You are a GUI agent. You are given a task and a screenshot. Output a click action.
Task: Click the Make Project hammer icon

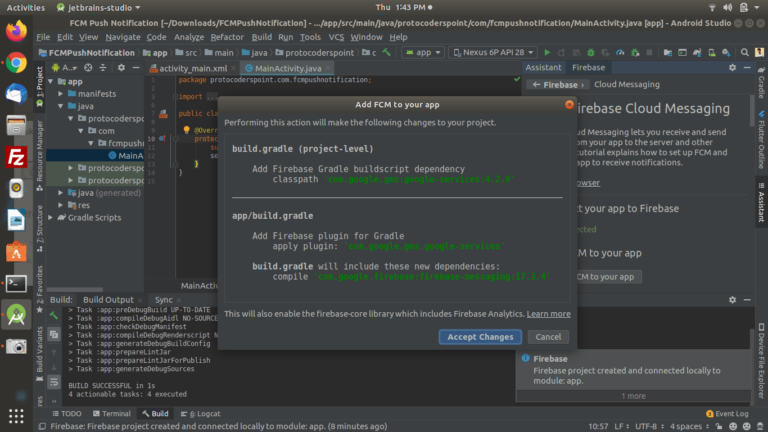pos(387,52)
